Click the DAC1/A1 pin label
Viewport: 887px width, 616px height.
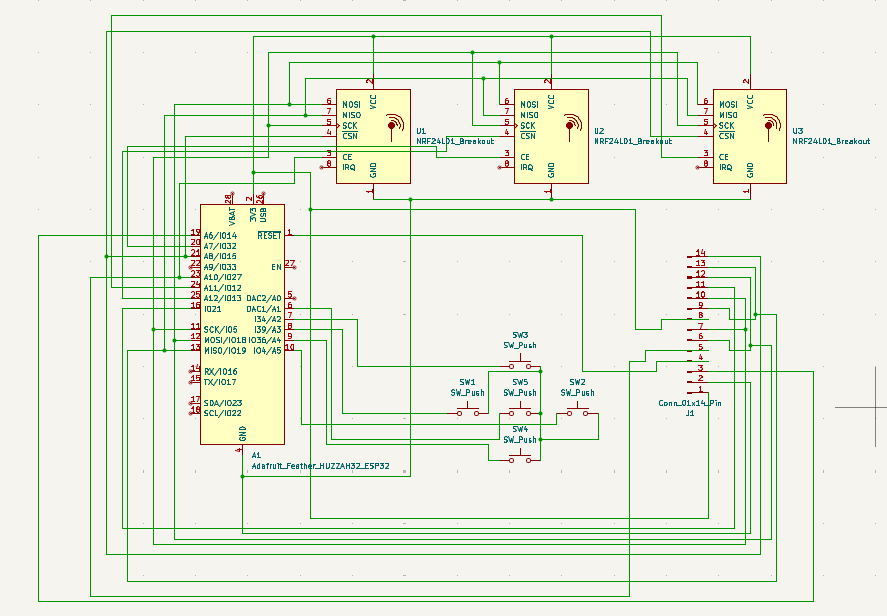pos(264,309)
